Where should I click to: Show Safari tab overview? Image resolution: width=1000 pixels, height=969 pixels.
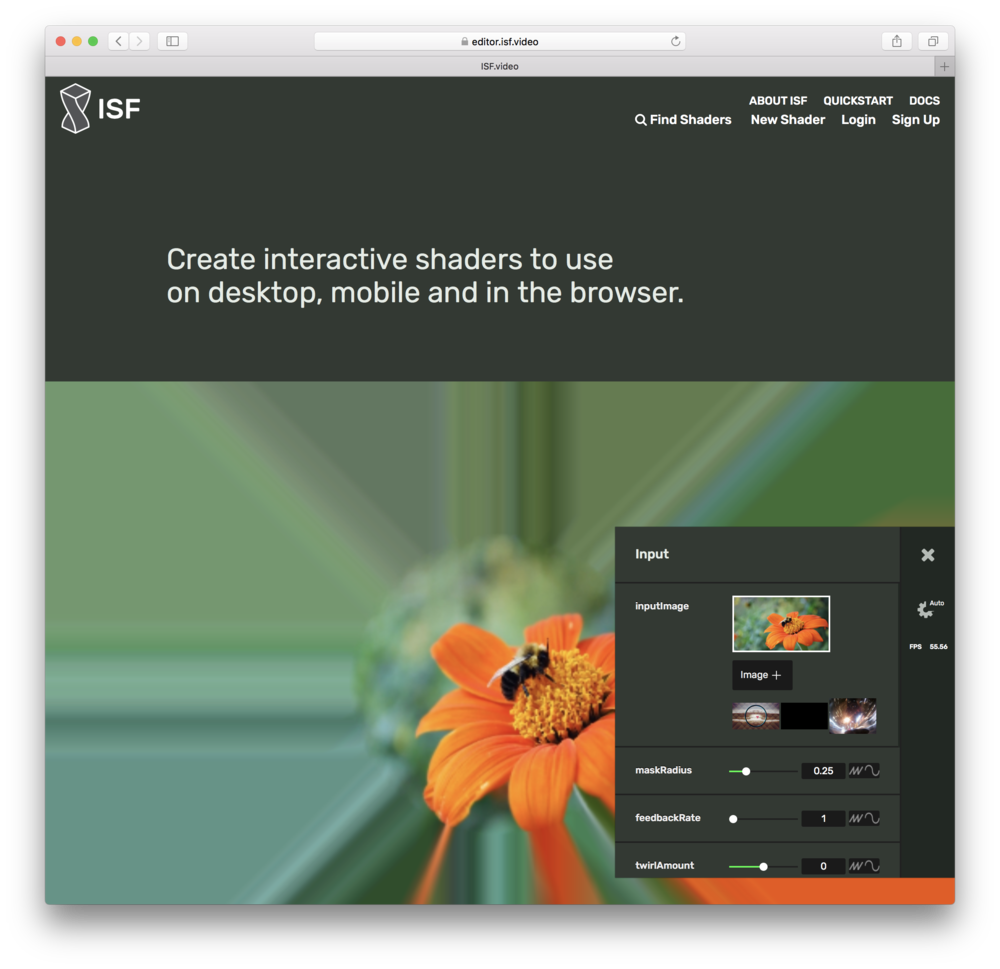932,41
